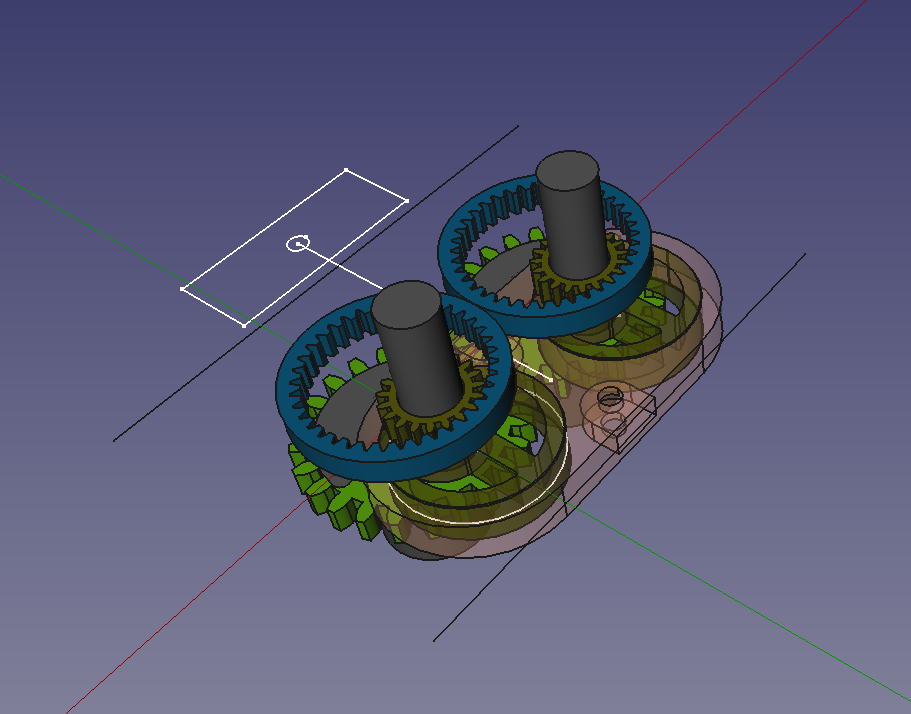Select the top vertex of white rectangle
The image size is (911, 714).
pos(346,170)
